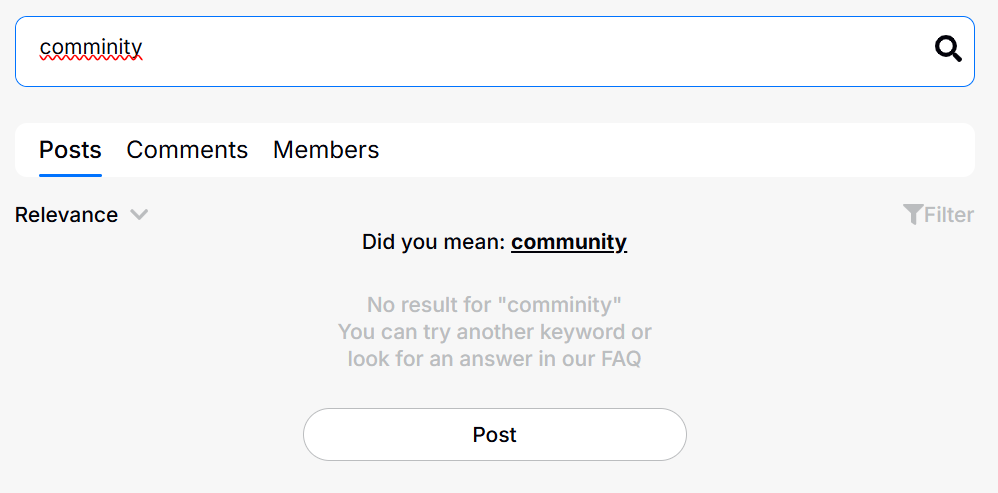
Task: Click the red spell-check underline in search box
Action: tap(91, 59)
